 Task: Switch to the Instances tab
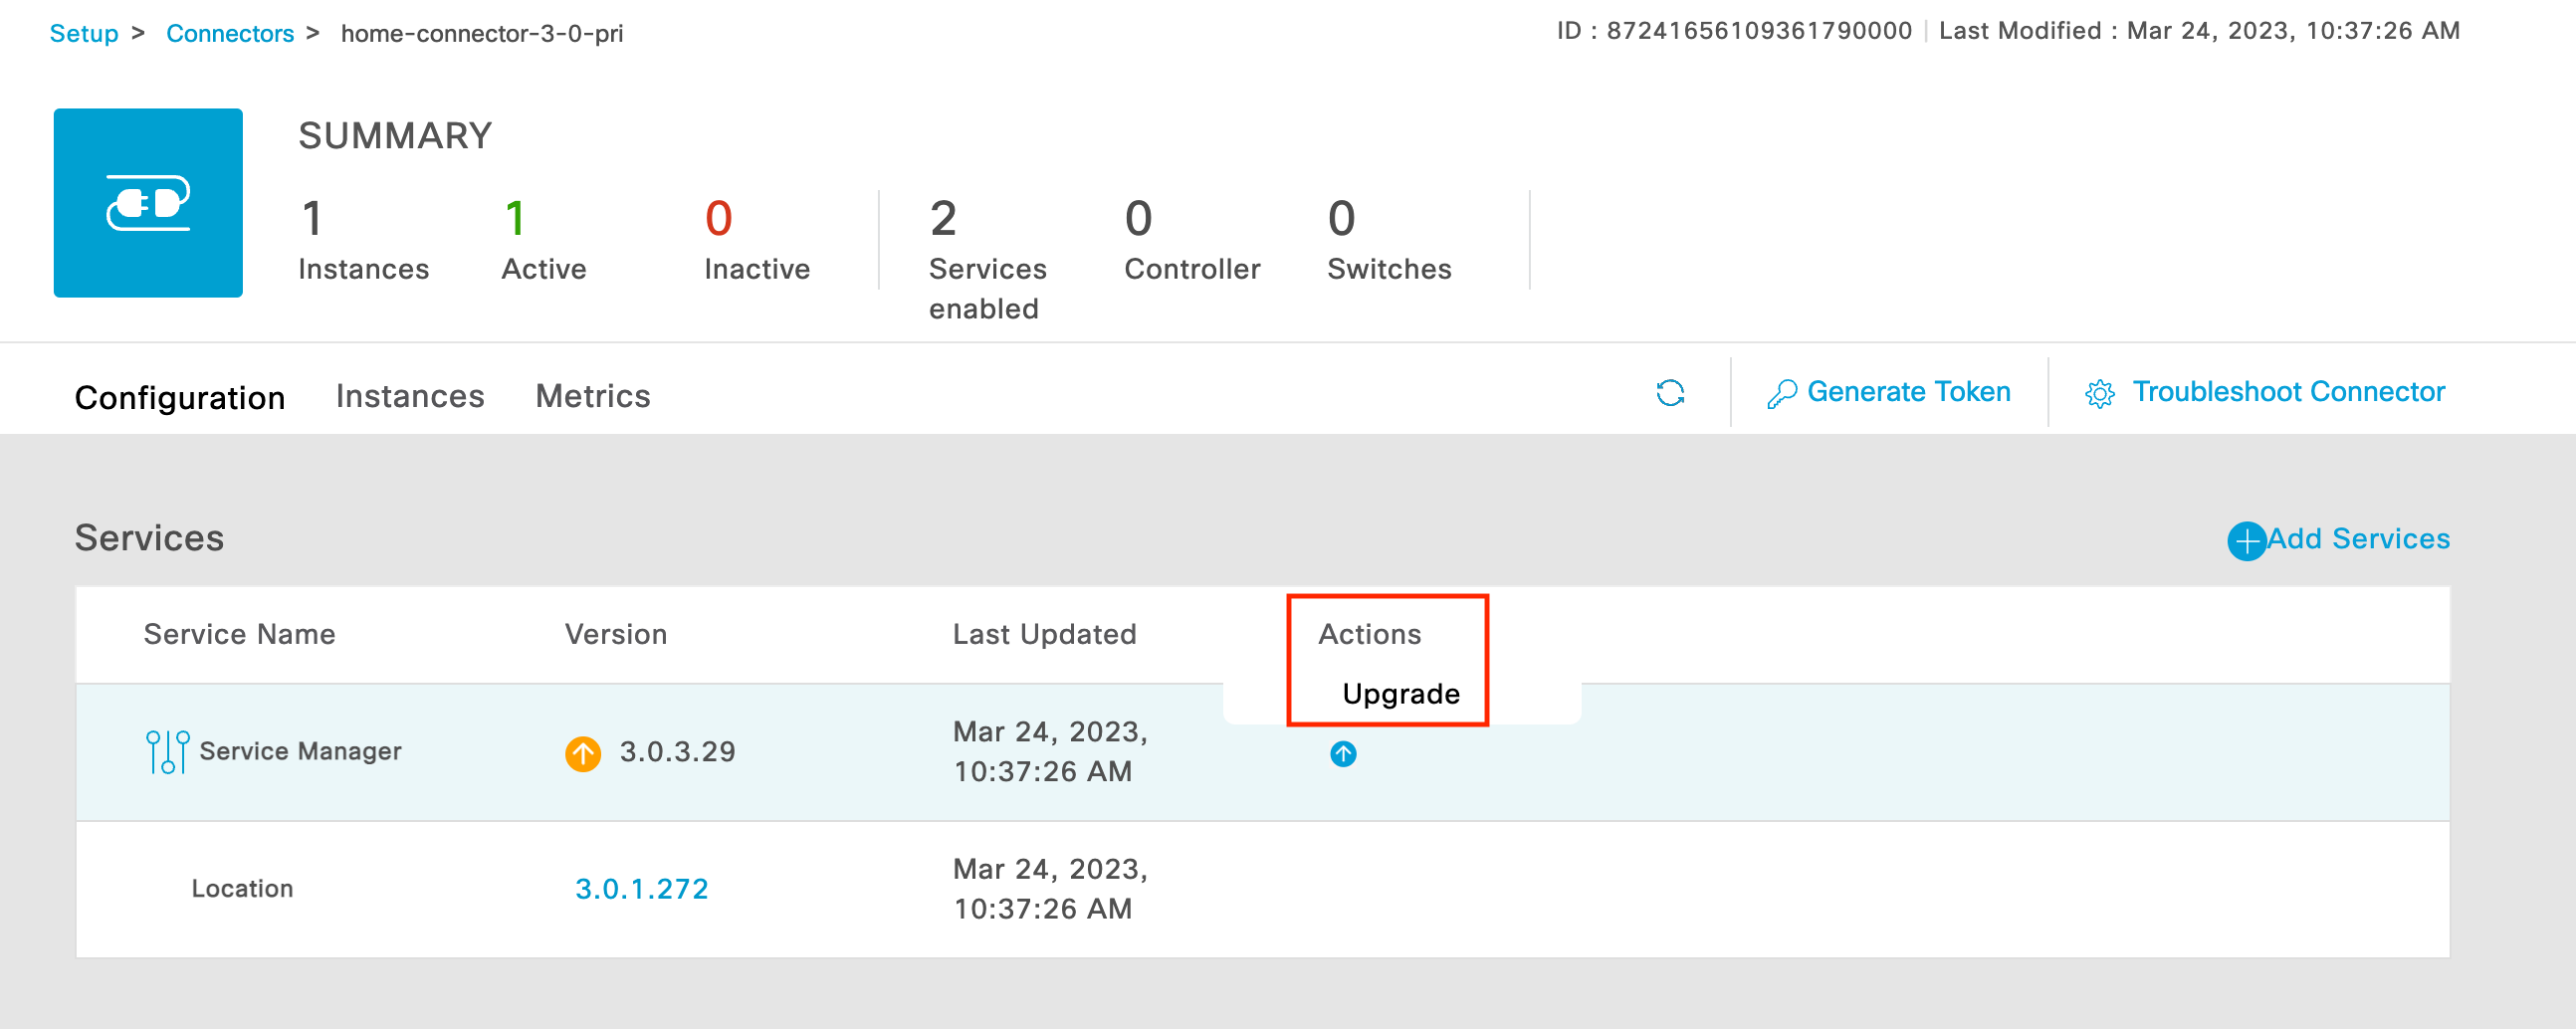point(409,396)
